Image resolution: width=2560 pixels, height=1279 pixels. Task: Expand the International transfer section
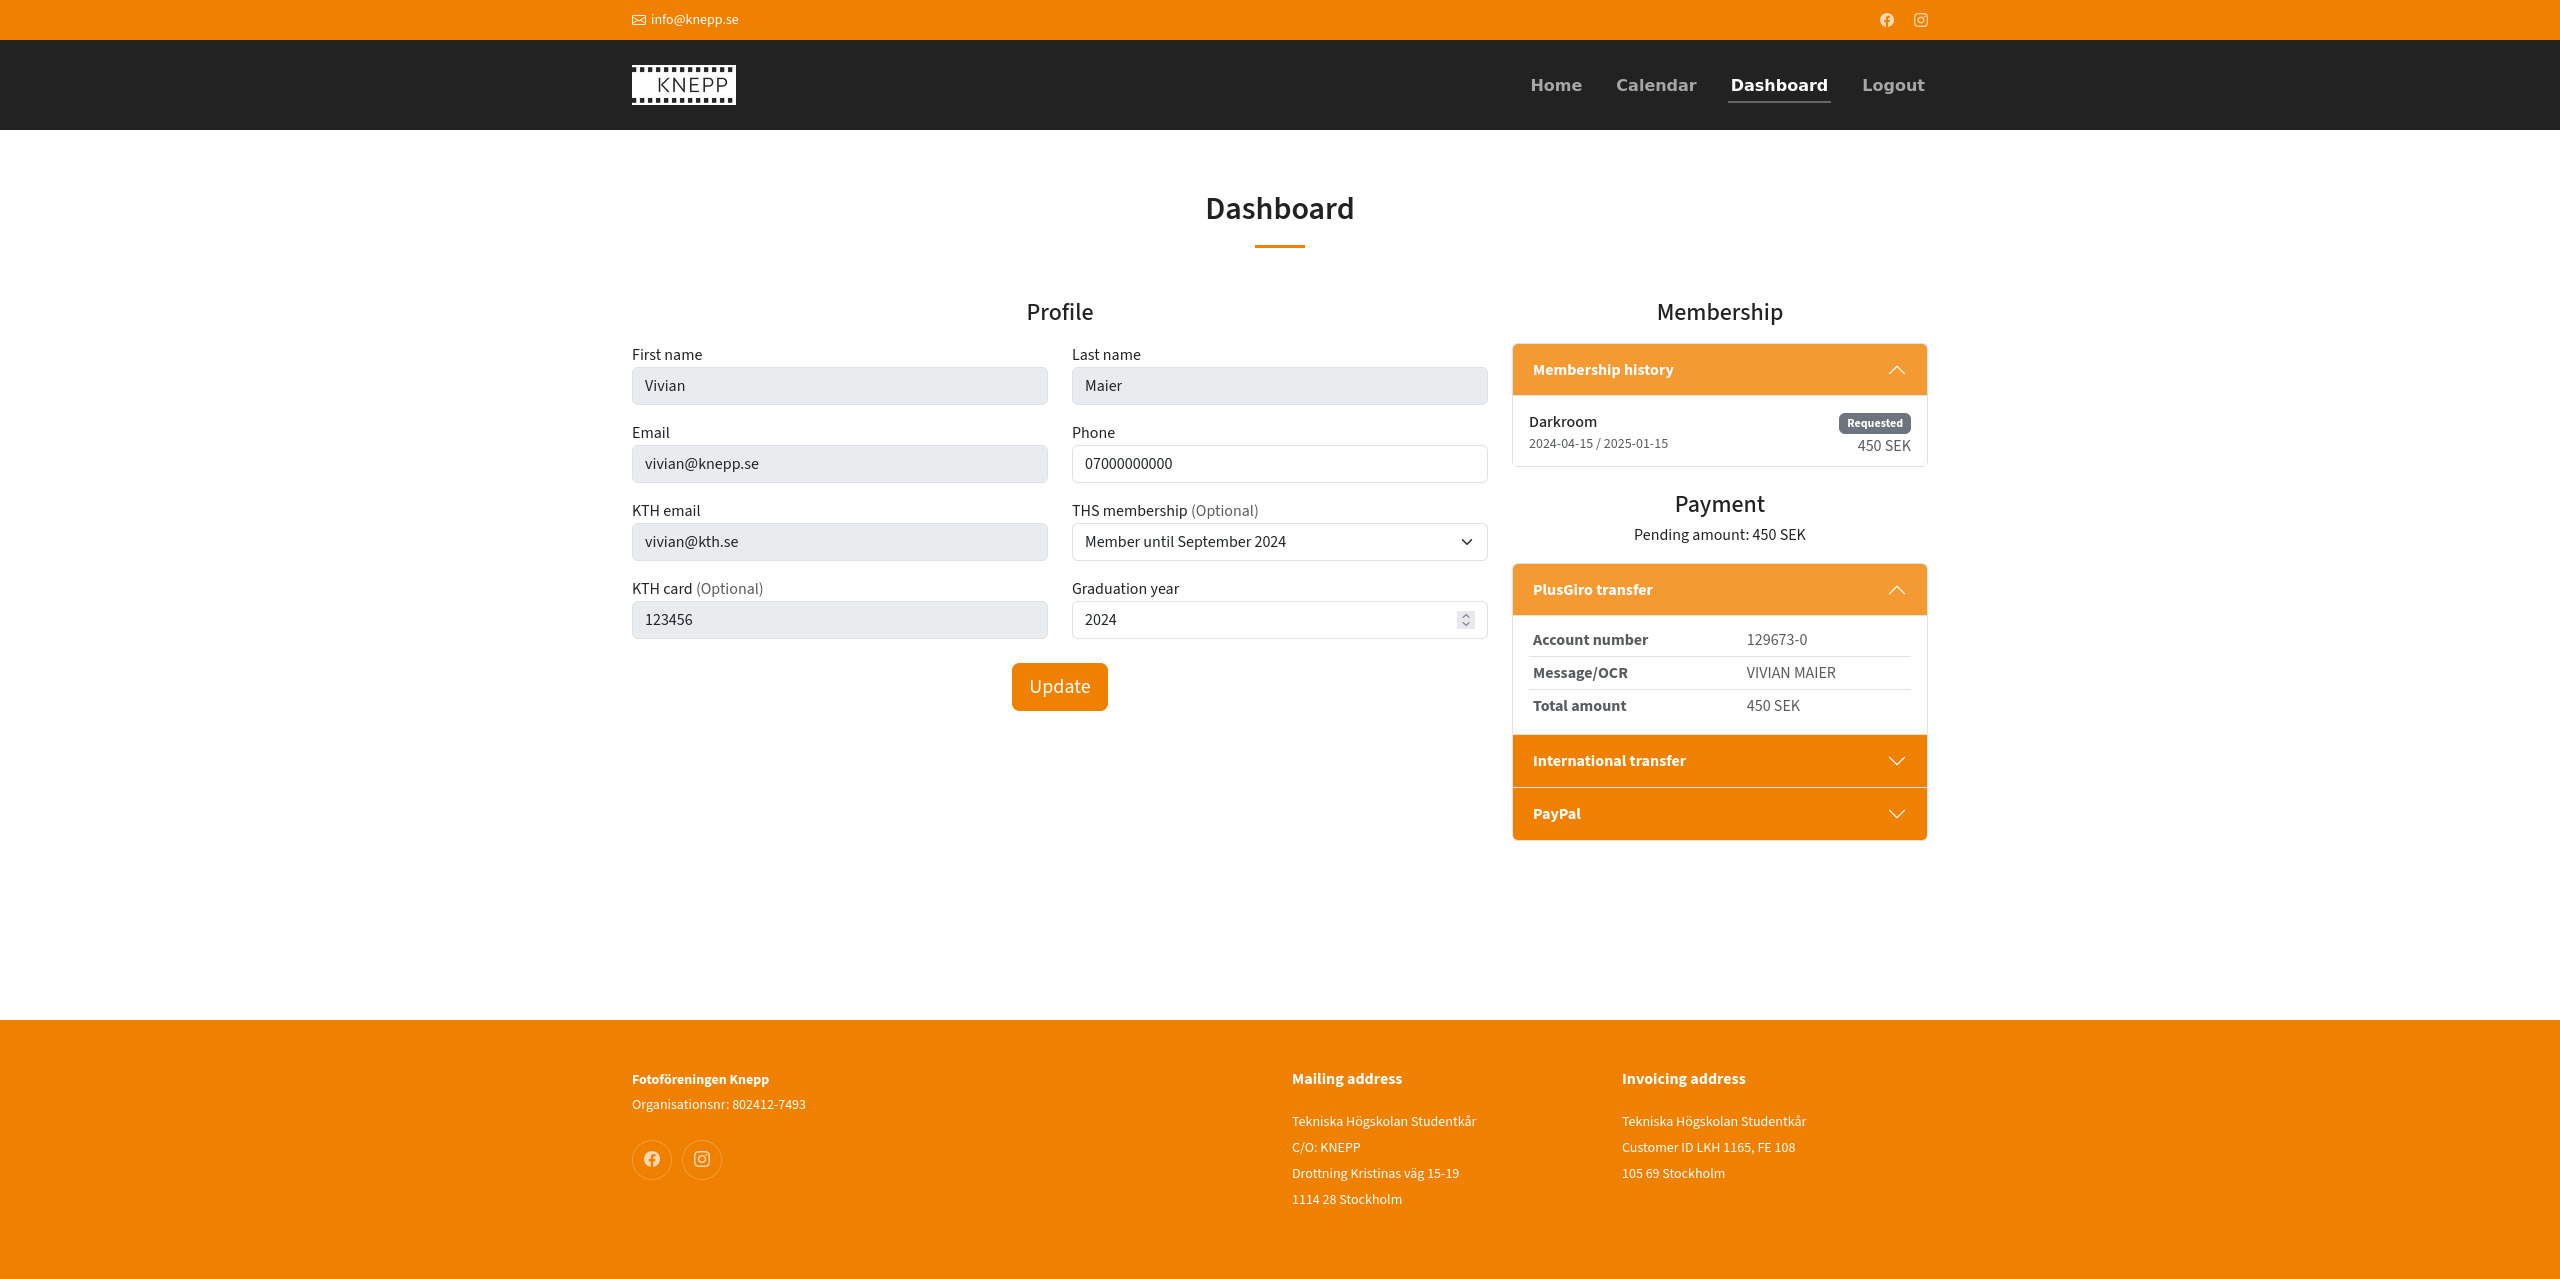[x=1719, y=761]
